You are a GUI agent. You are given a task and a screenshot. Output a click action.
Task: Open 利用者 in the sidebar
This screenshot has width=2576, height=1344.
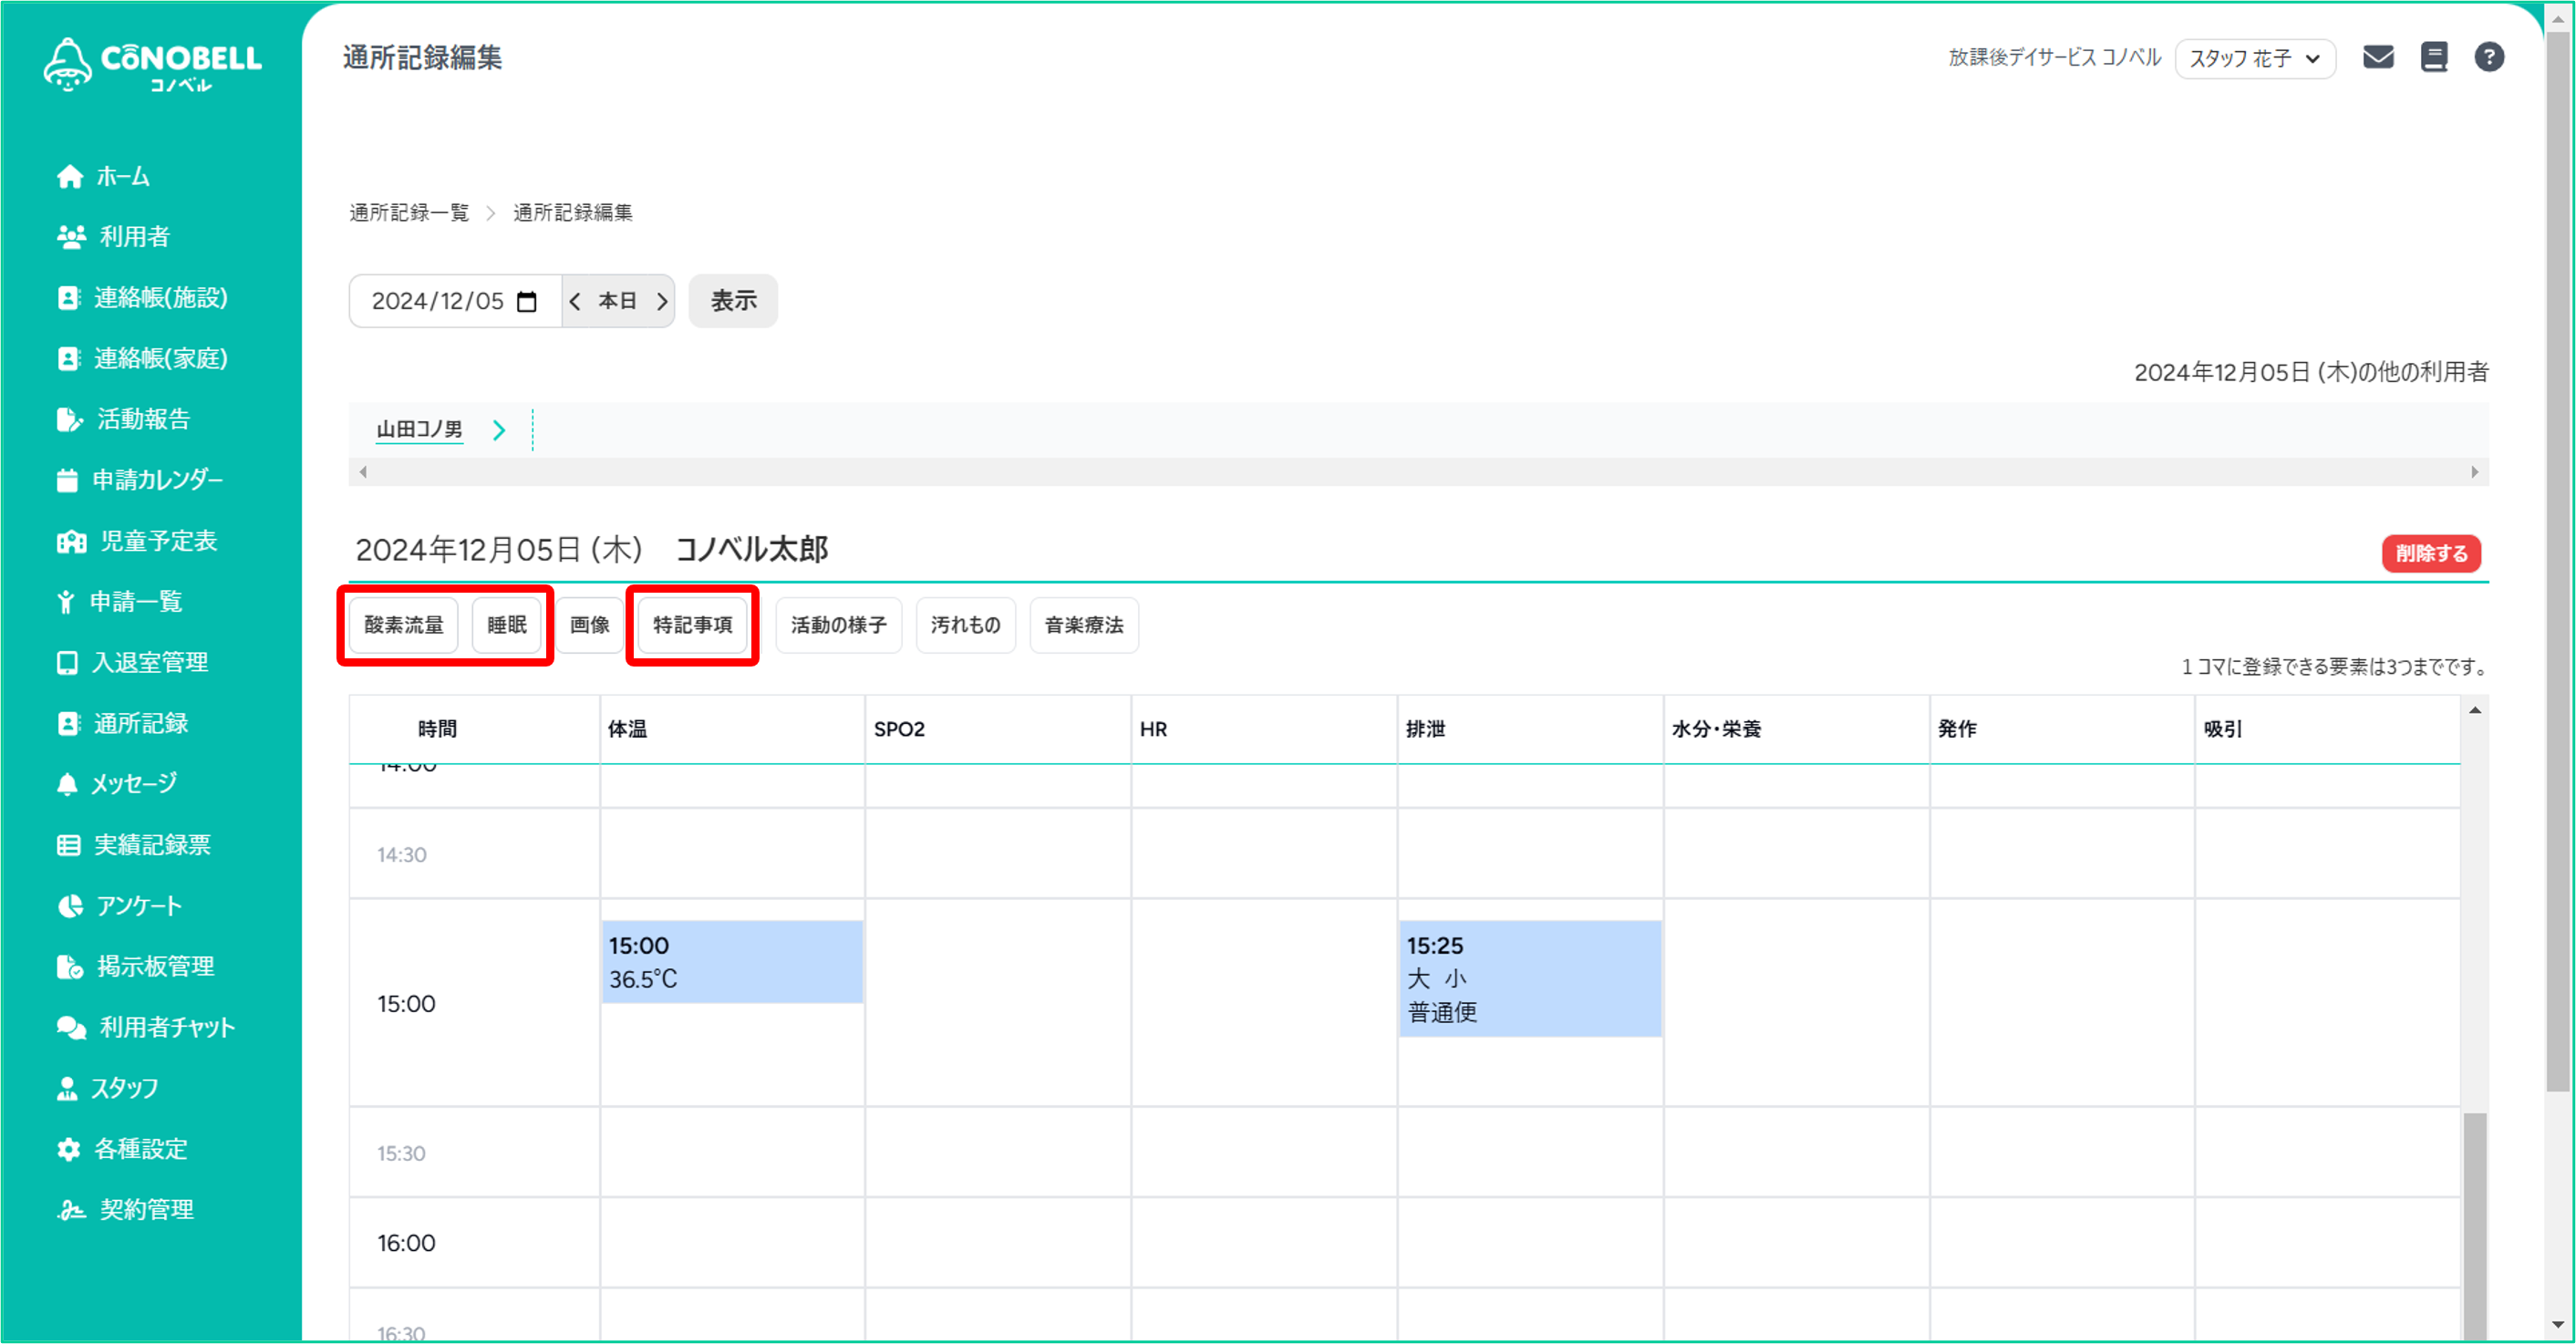tap(135, 237)
